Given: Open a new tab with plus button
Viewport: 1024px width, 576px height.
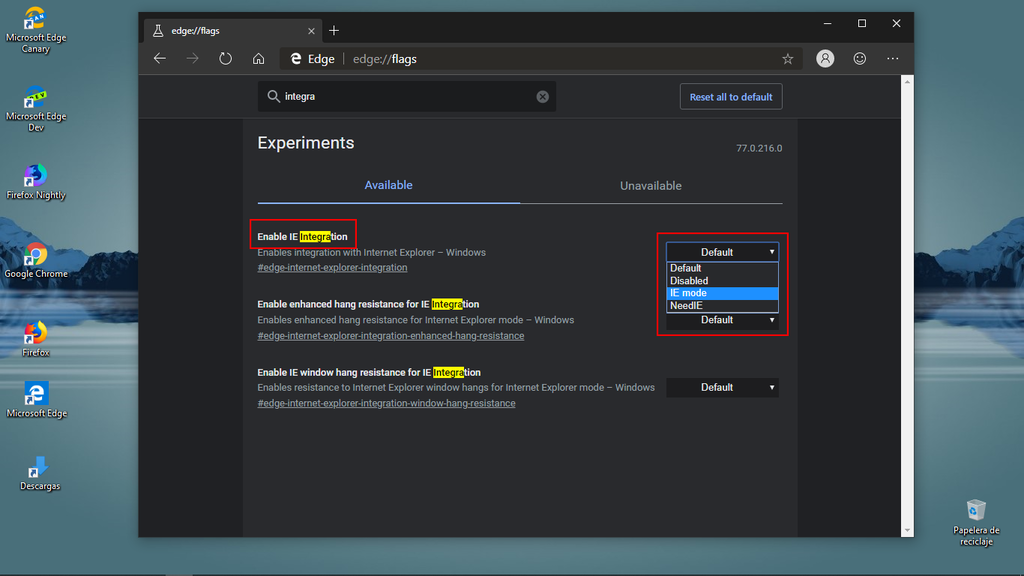Looking at the screenshot, I should [334, 31].
